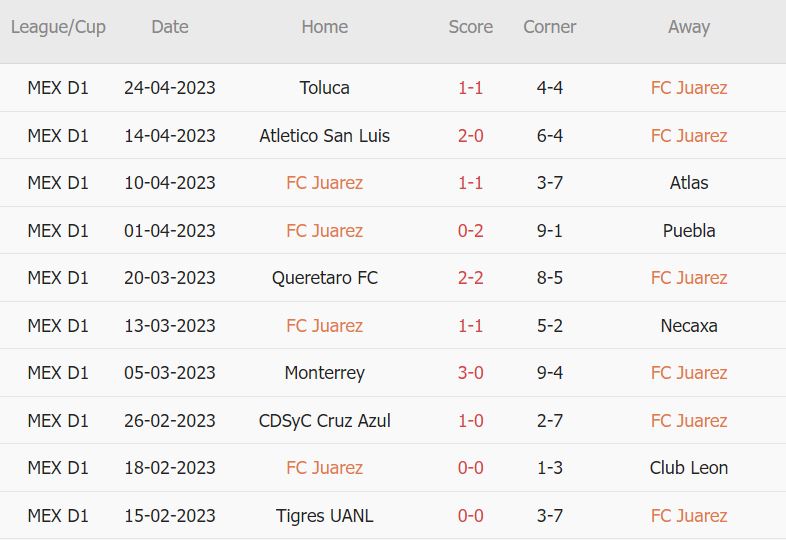Screen dimensions: 786x540
Task: Click the Date column header
Action: tap(170, 27)
